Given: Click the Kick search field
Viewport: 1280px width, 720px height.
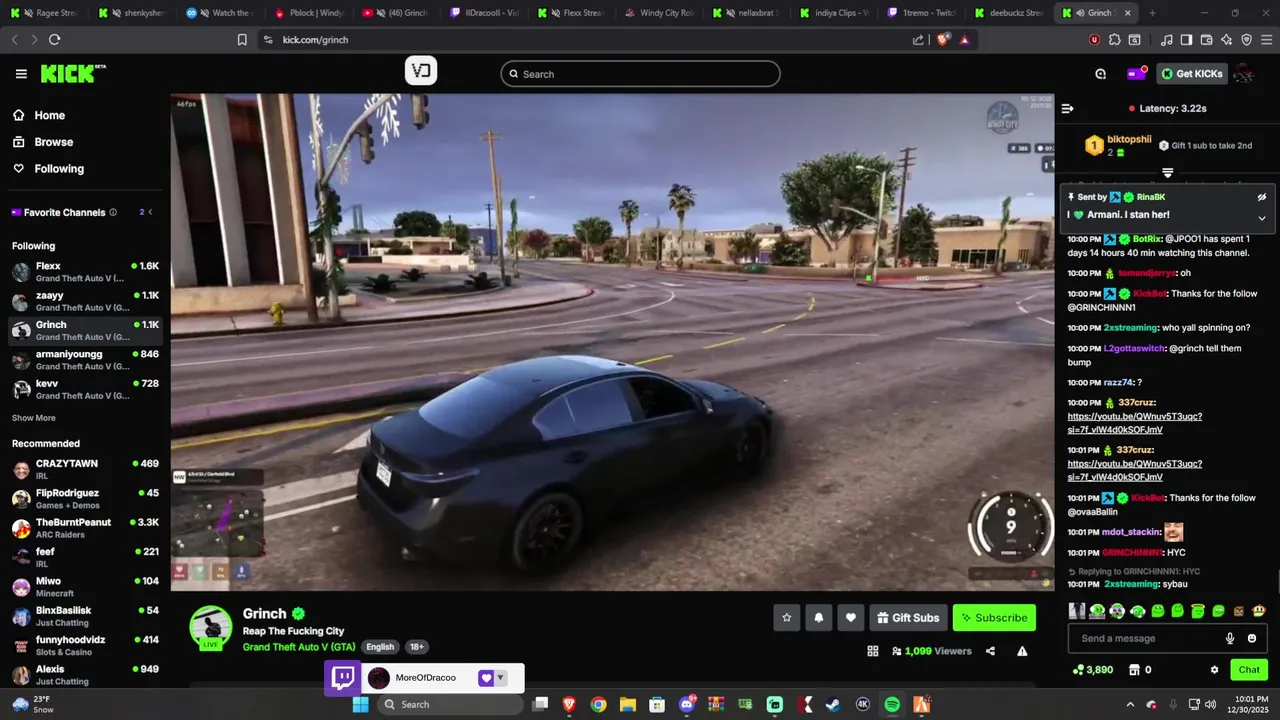Looking at the screenshot, I should 640,74.
